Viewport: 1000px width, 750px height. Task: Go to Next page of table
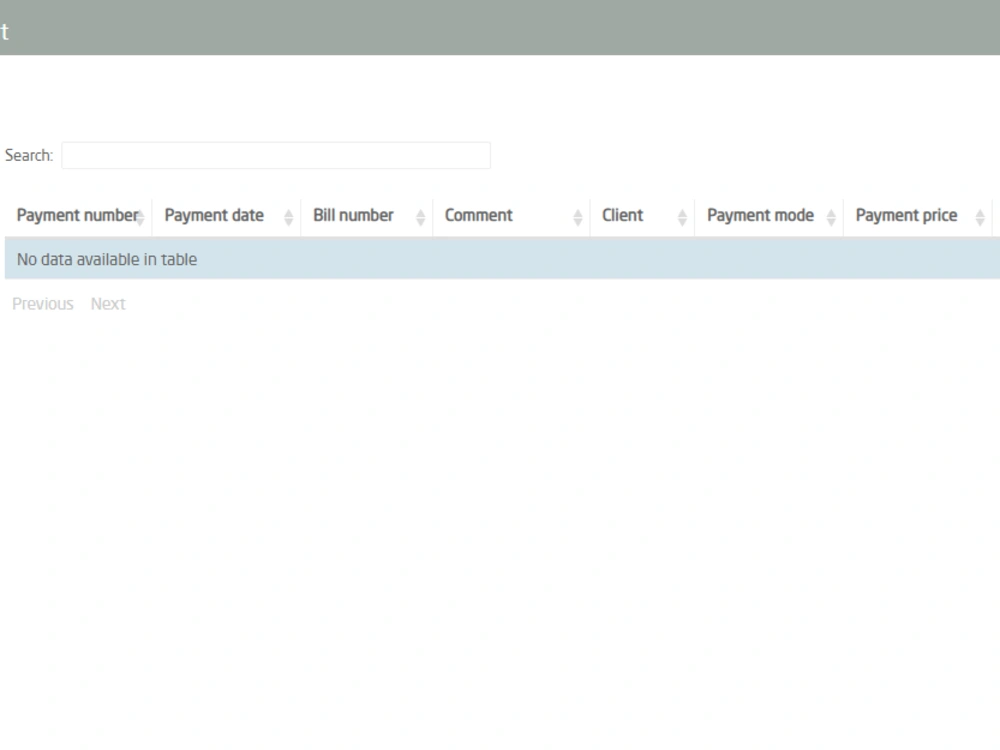click(108, 304)
